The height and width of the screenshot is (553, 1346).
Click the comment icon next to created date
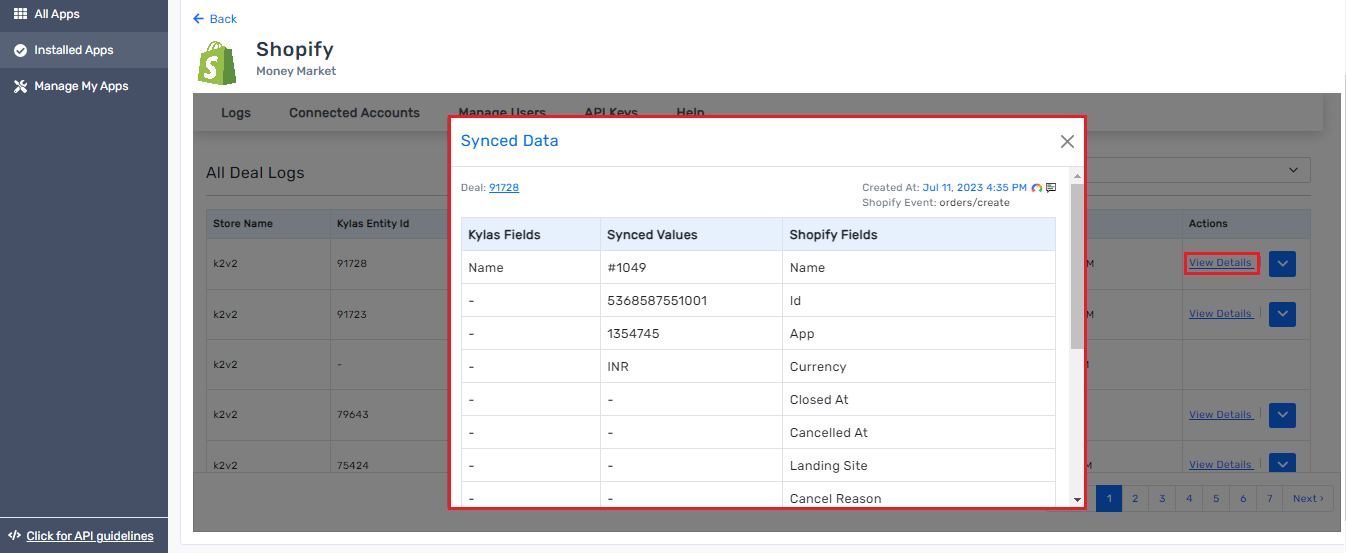click(x=1051, y=188)
